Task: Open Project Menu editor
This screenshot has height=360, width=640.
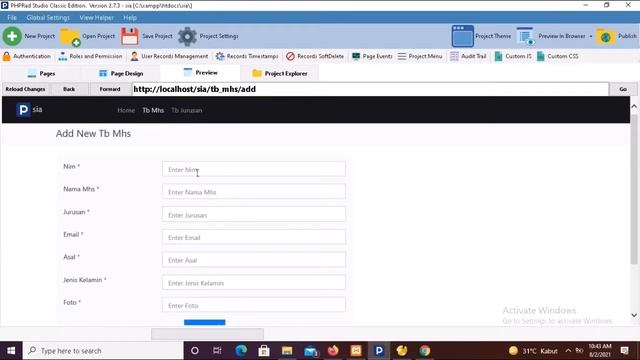Action: click(x=420, y=56)
